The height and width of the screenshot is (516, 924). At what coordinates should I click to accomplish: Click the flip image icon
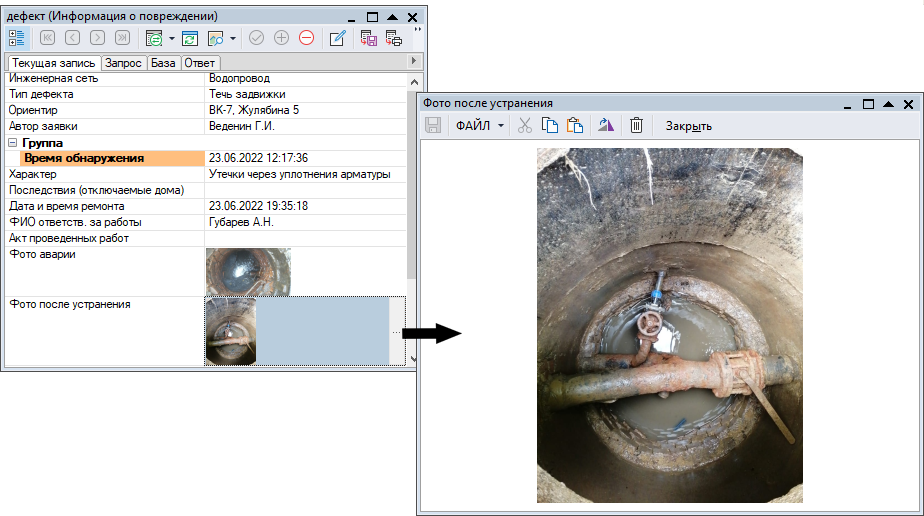click(605, 125)
